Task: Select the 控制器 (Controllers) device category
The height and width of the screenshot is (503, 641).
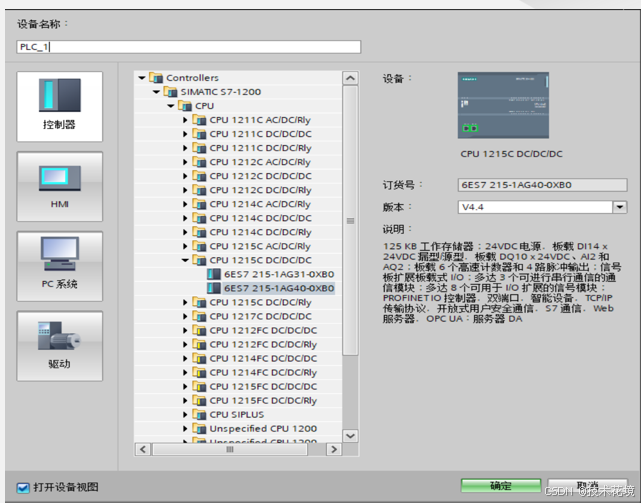Action: click(x=60, y=106)
